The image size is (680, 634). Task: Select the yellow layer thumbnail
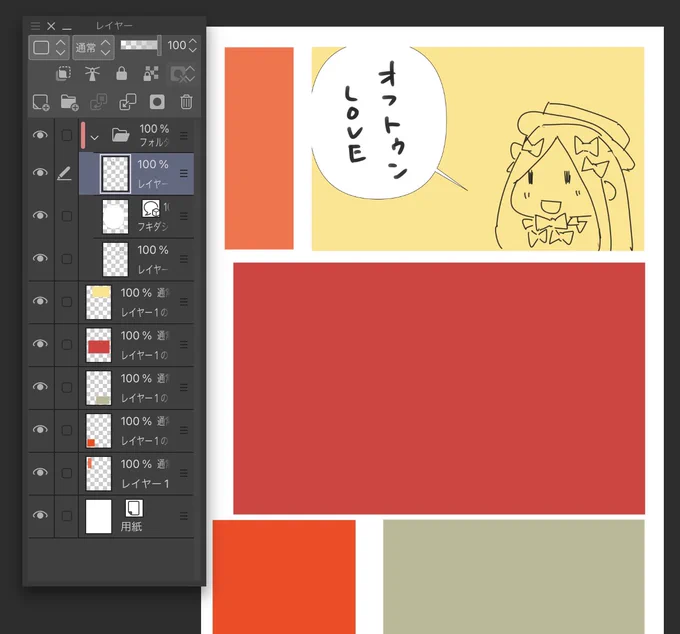(99, 302)
